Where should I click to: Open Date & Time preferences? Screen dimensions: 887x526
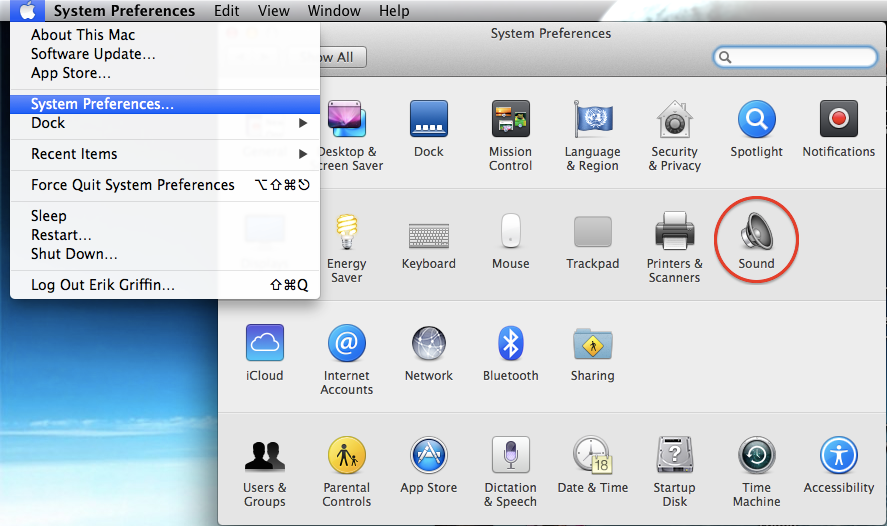(x=592, y=465)
